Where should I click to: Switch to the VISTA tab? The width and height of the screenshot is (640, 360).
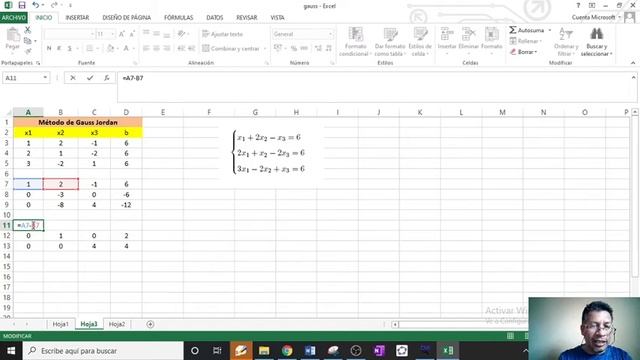click(278, 18)
